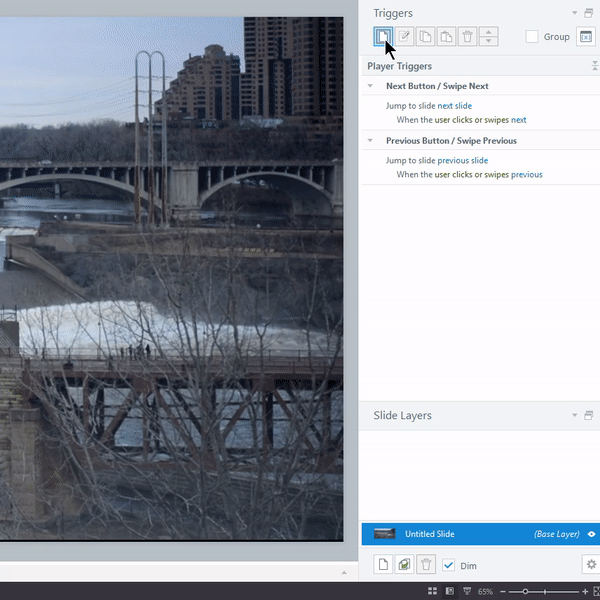600x600 pixels.
Task: Undock the Triggers panel
Action: 589,13
